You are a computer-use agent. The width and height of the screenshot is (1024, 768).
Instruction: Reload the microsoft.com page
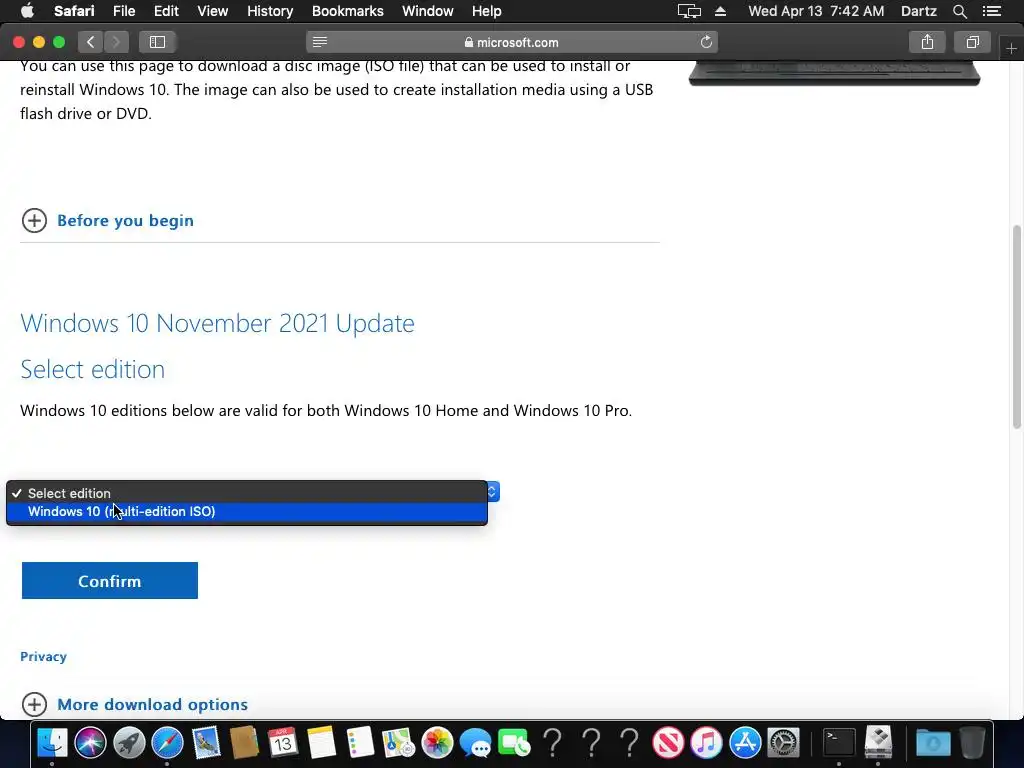coord(706,42)
